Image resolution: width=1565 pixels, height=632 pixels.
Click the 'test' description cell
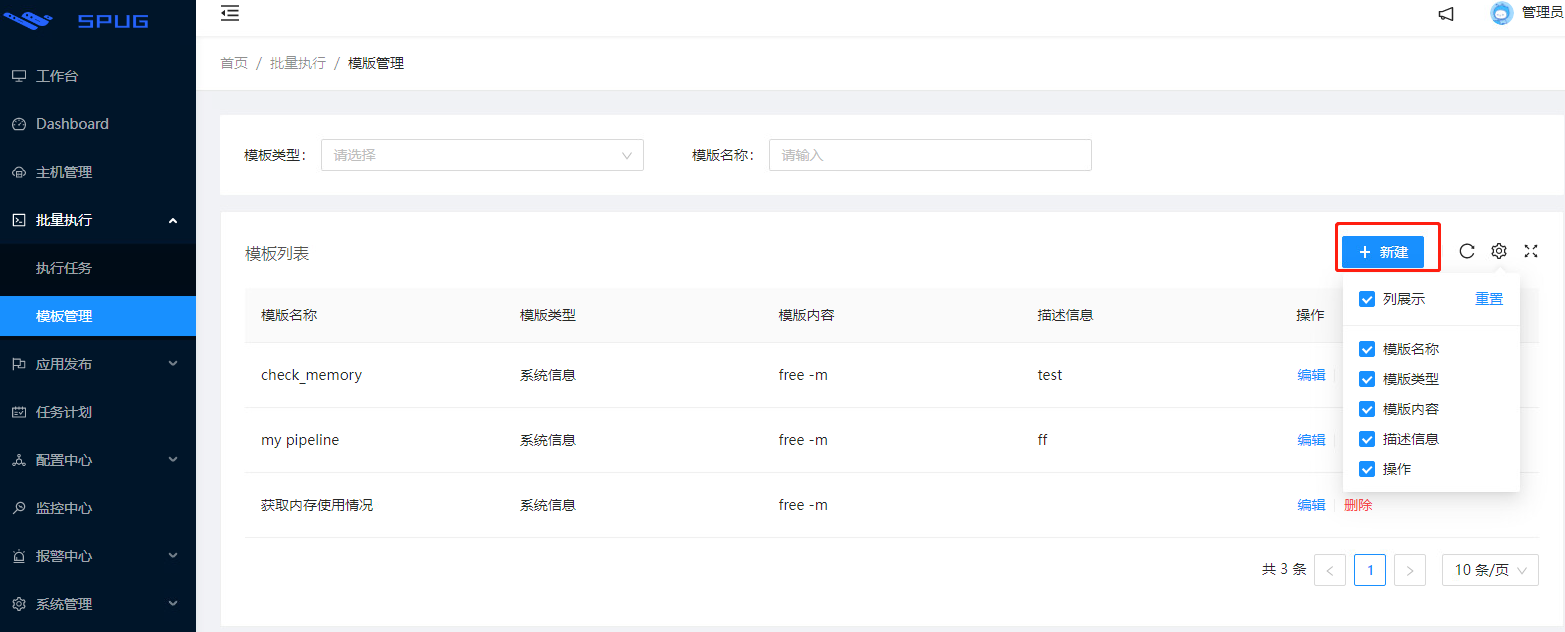pos(1050,375)
